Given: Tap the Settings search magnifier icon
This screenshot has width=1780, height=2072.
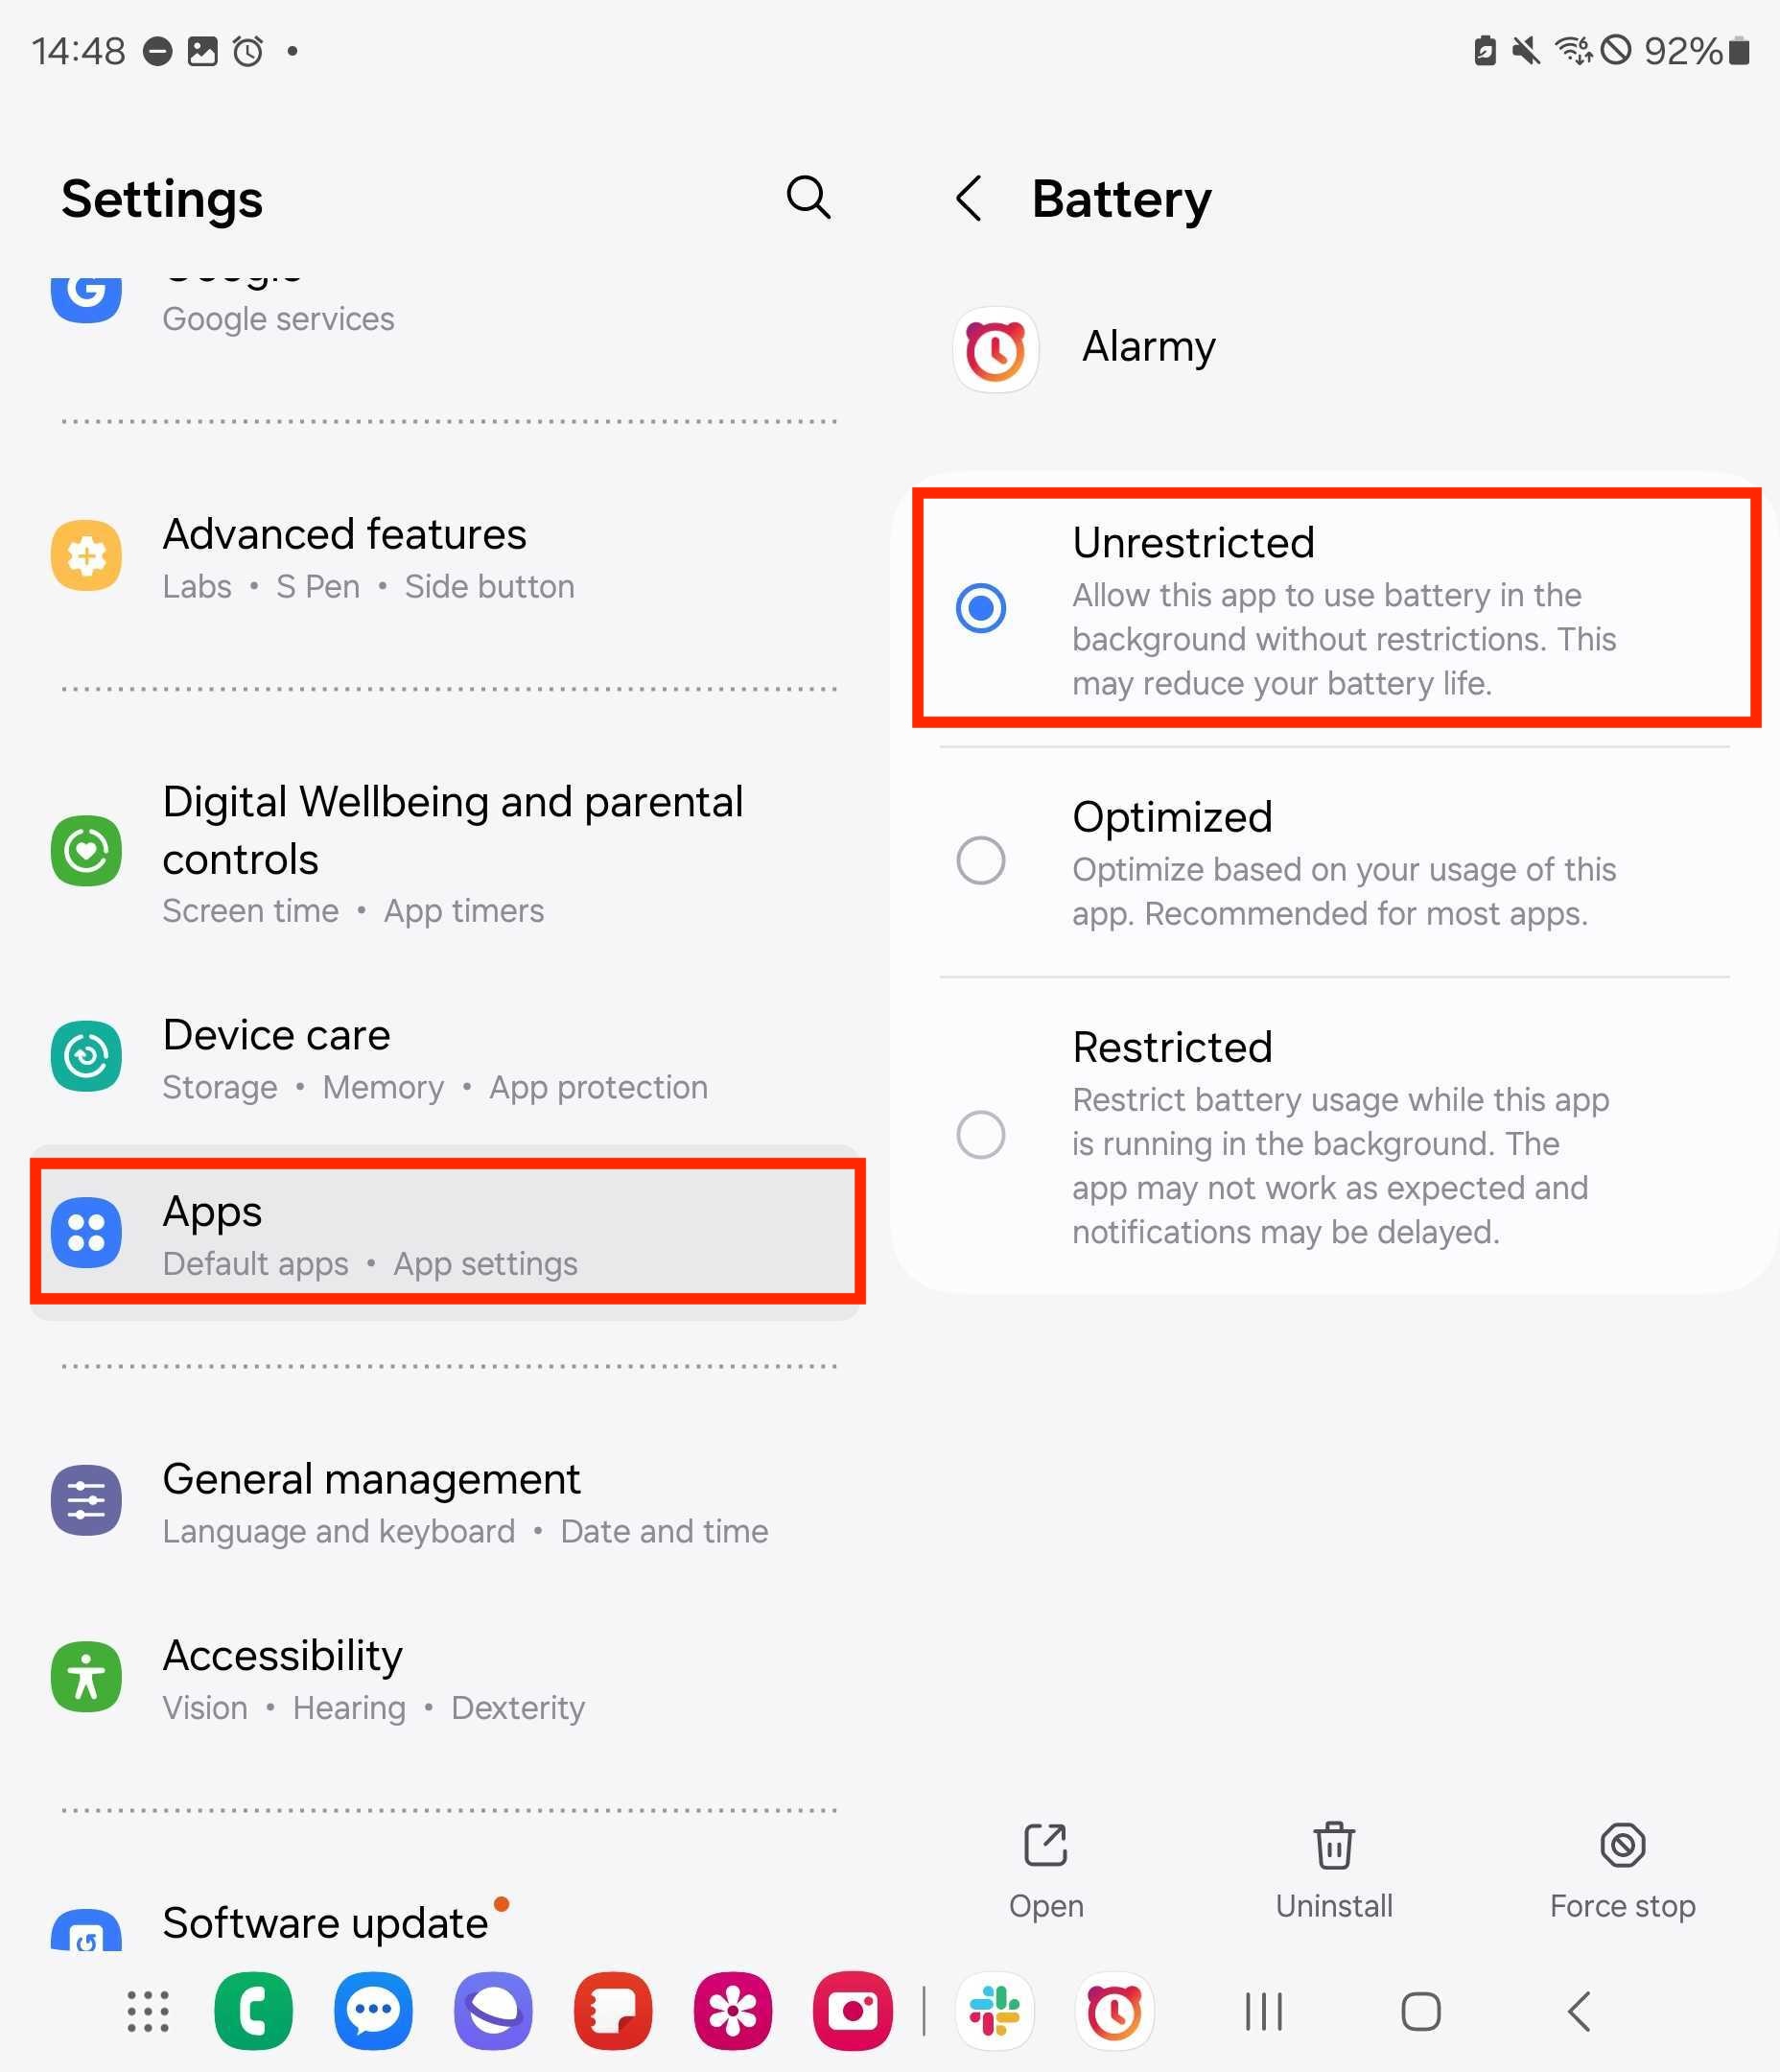Looking at the screenshot, I should [808, 197].
